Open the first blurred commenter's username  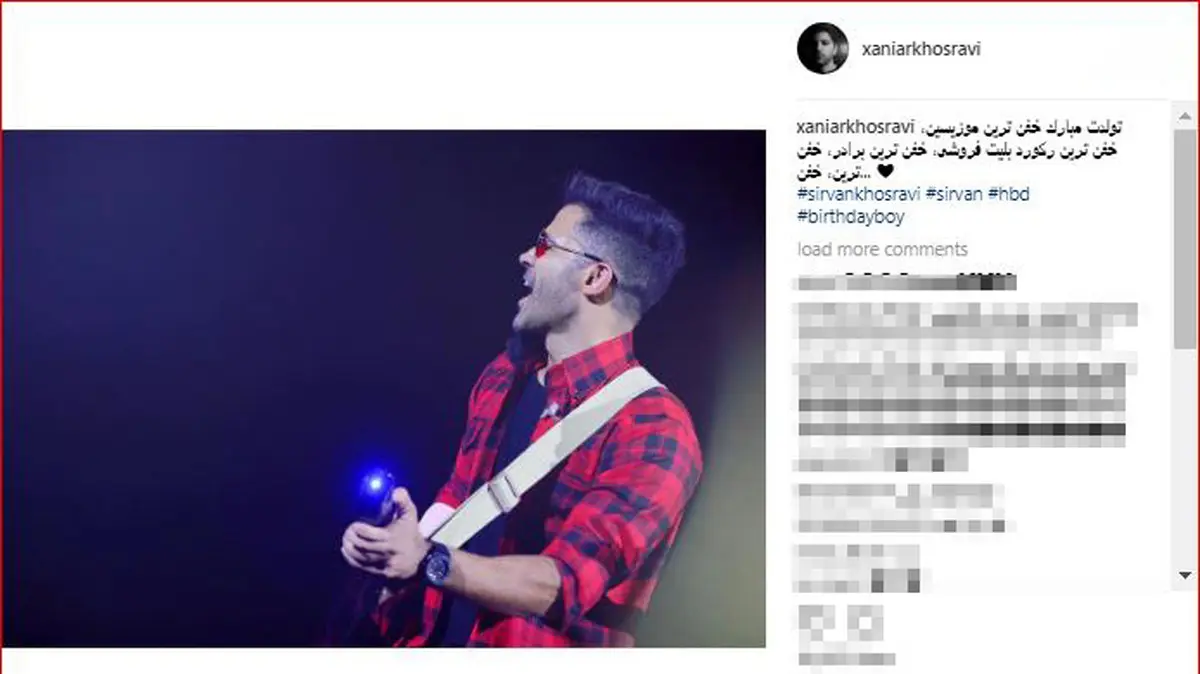click(905, 281)
